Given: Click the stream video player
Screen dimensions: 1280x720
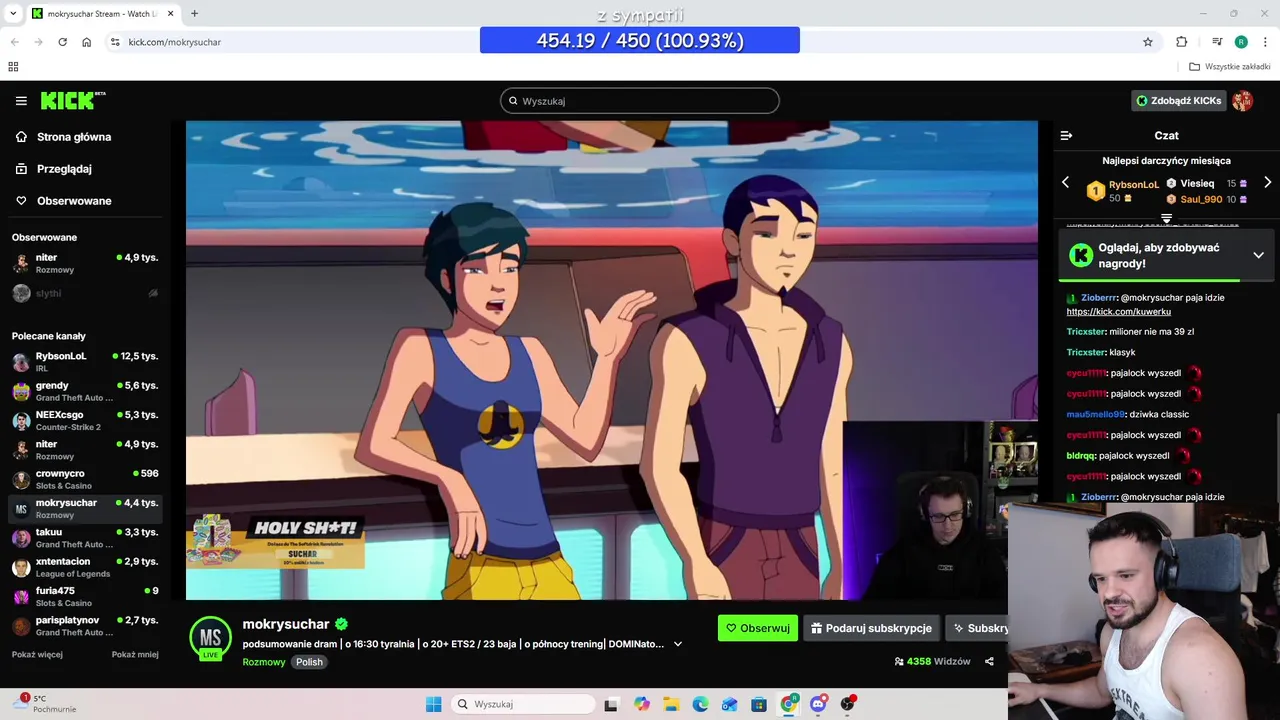Looking at the screenshot, I should click(x=612, y=360).
